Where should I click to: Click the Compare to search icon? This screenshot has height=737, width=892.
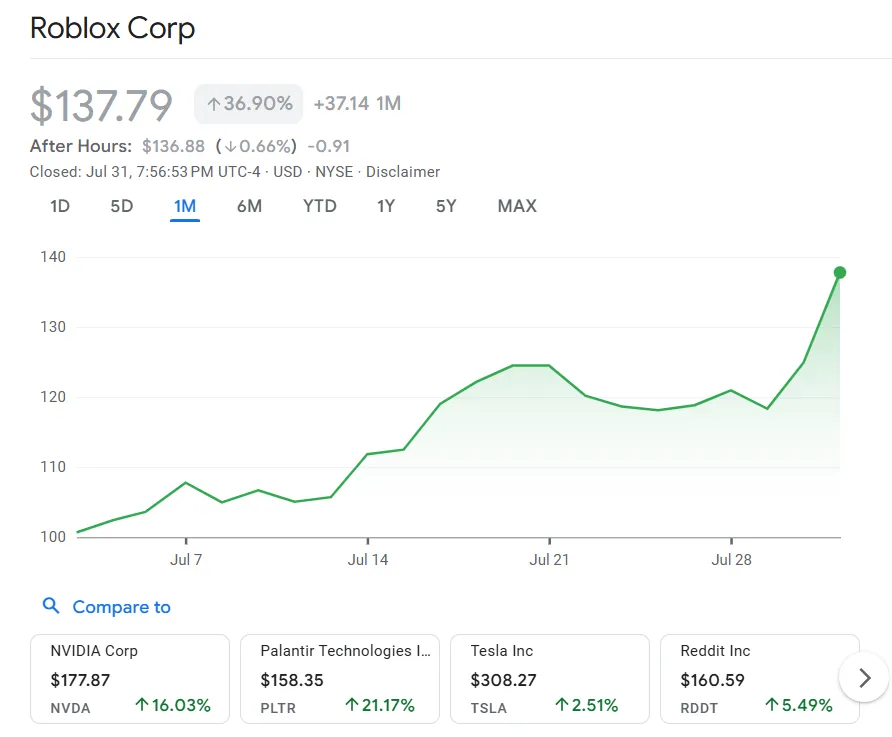51,606
